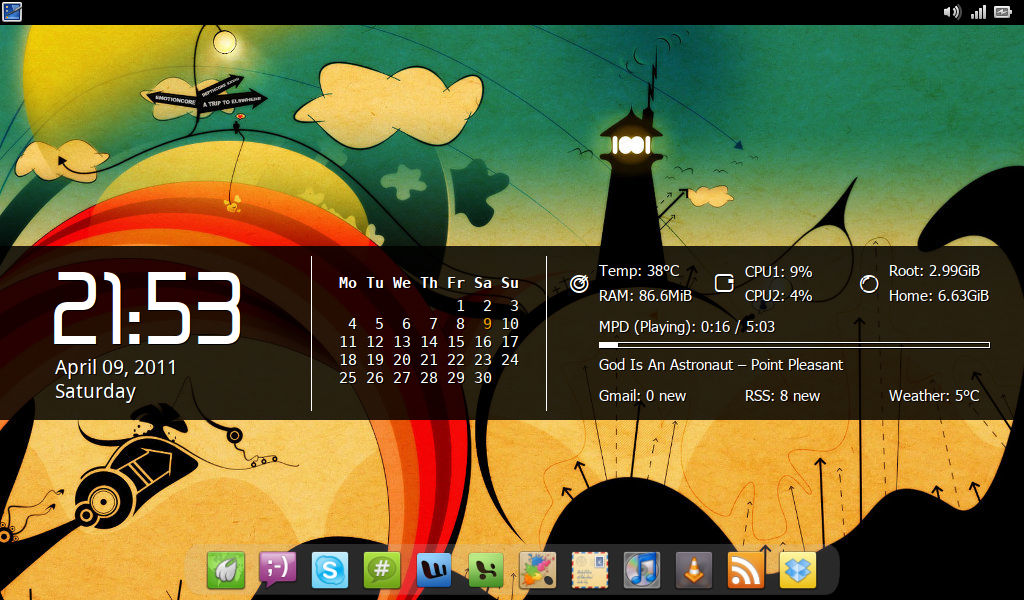
Task: Launch the green hash IRC chat icon
Action: [382, 570]
